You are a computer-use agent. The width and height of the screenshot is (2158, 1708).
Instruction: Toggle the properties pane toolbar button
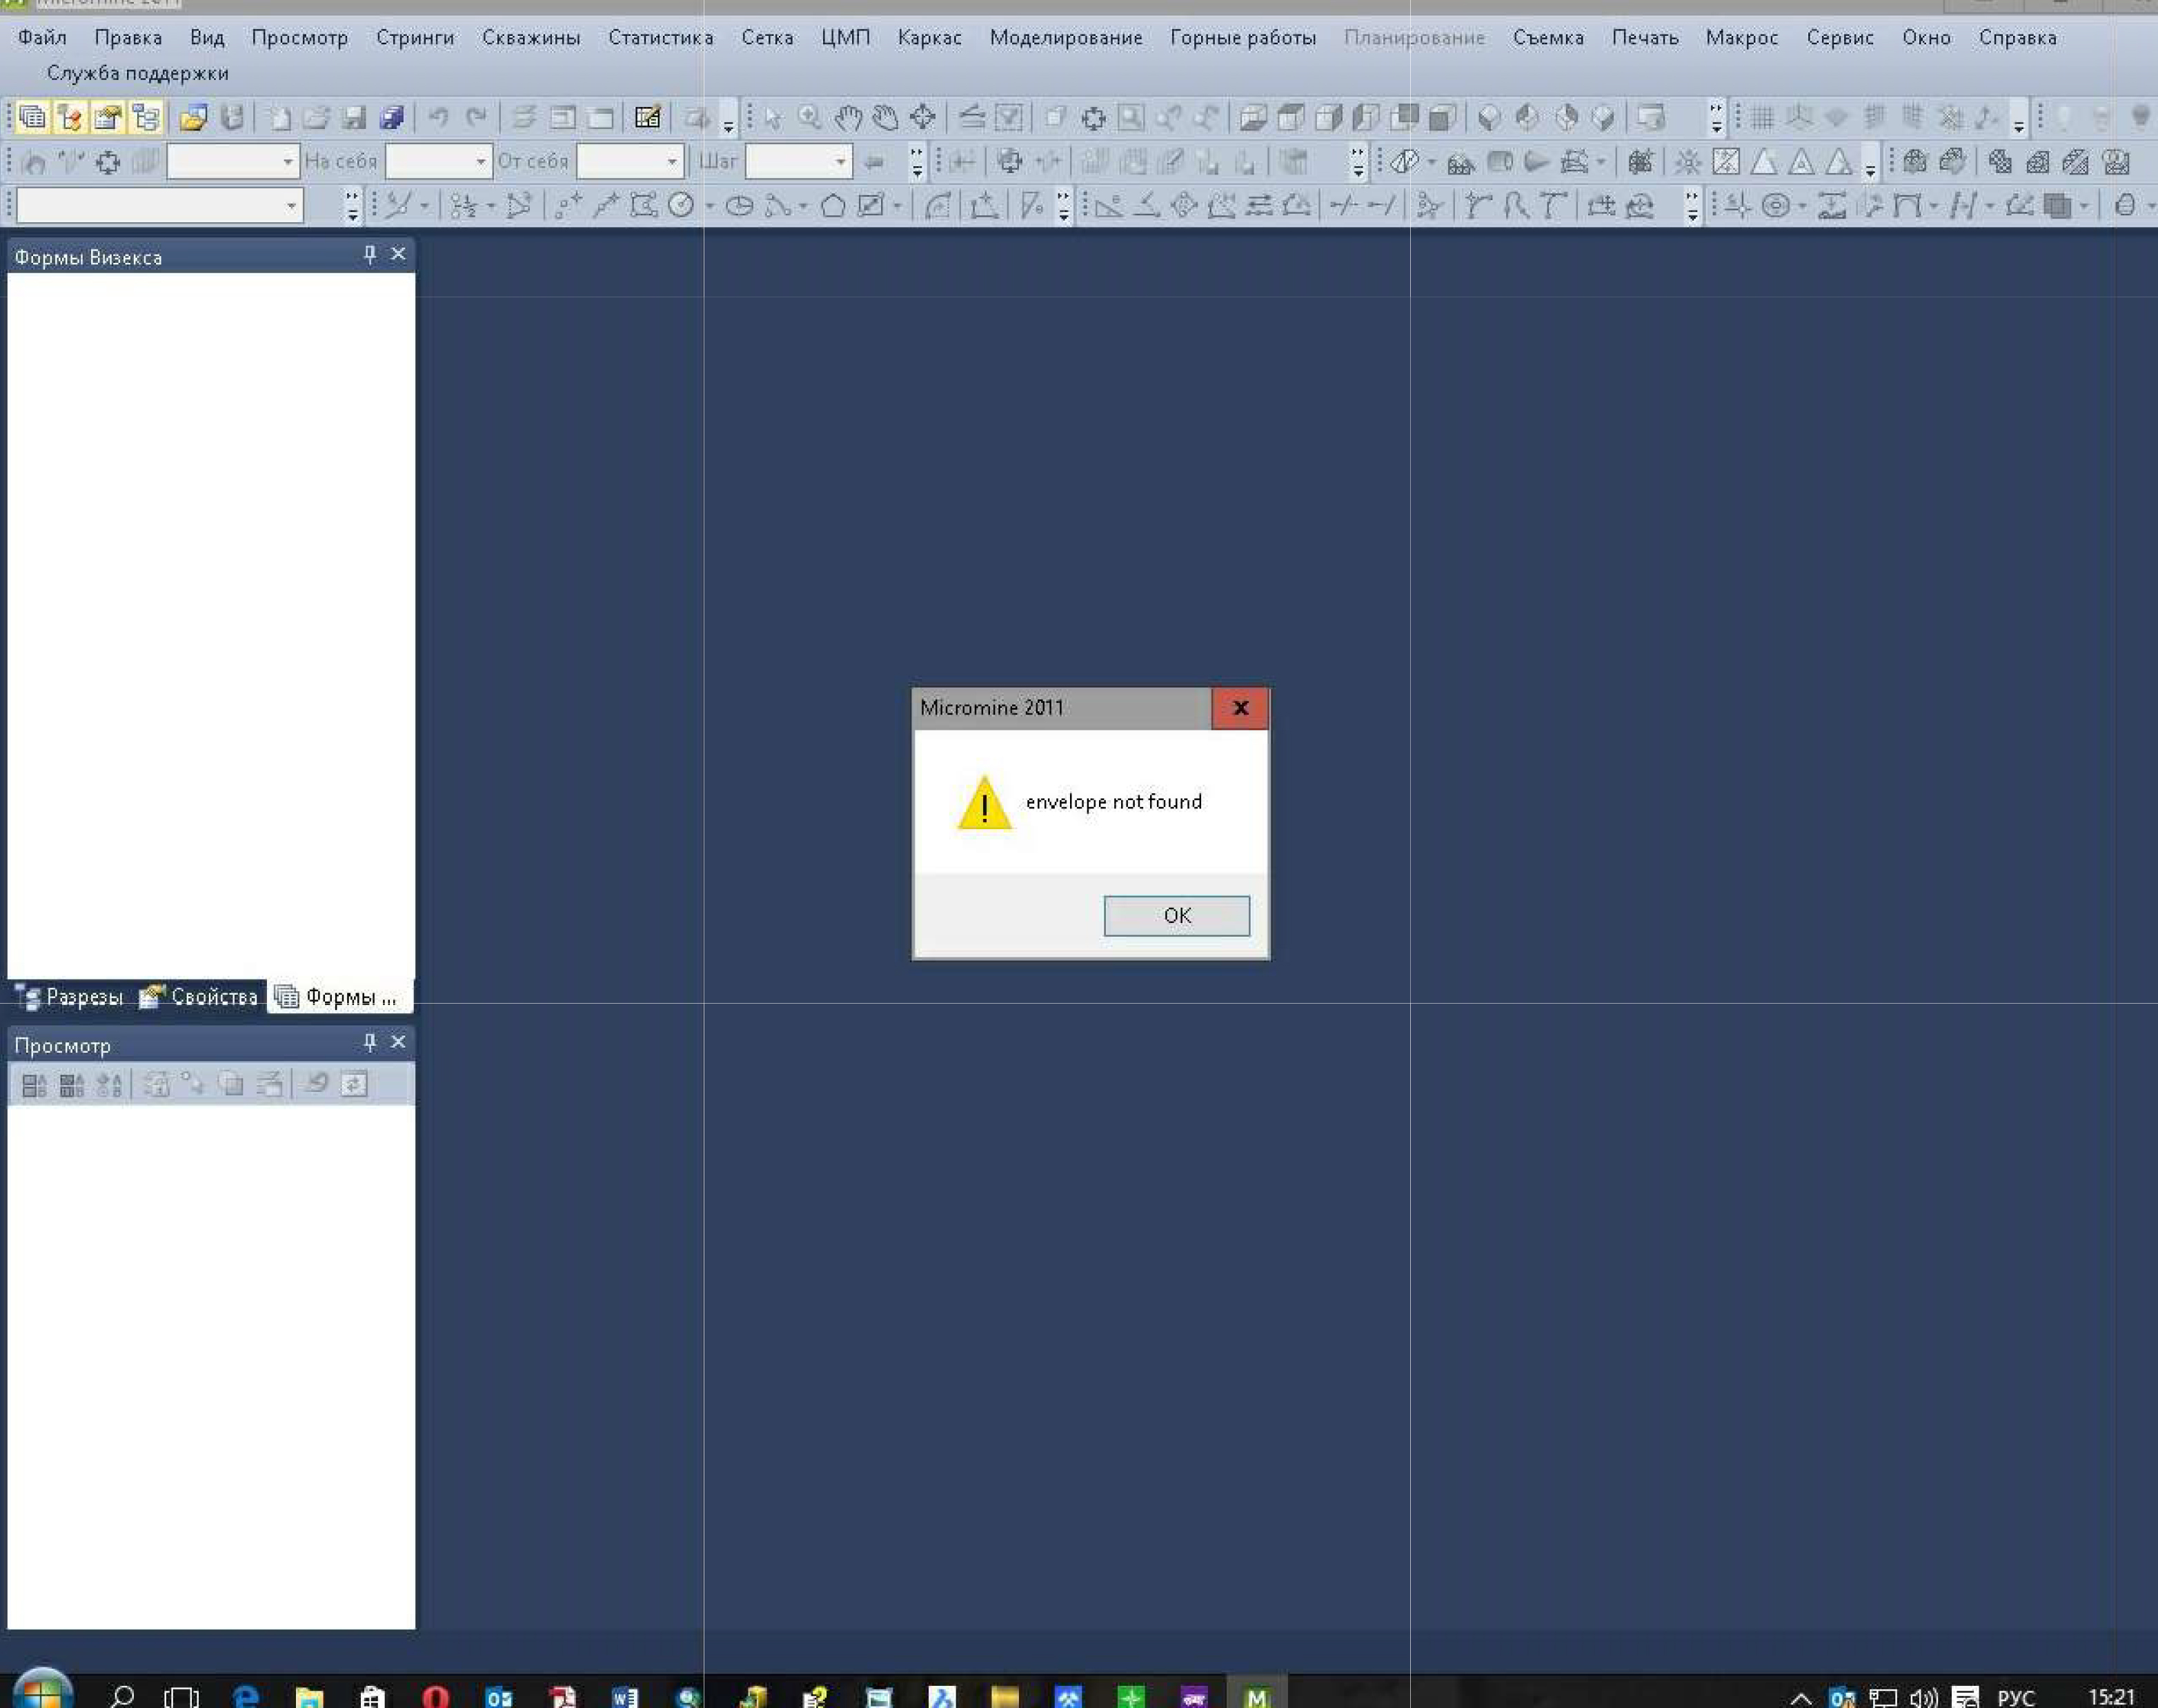point(107,118)
